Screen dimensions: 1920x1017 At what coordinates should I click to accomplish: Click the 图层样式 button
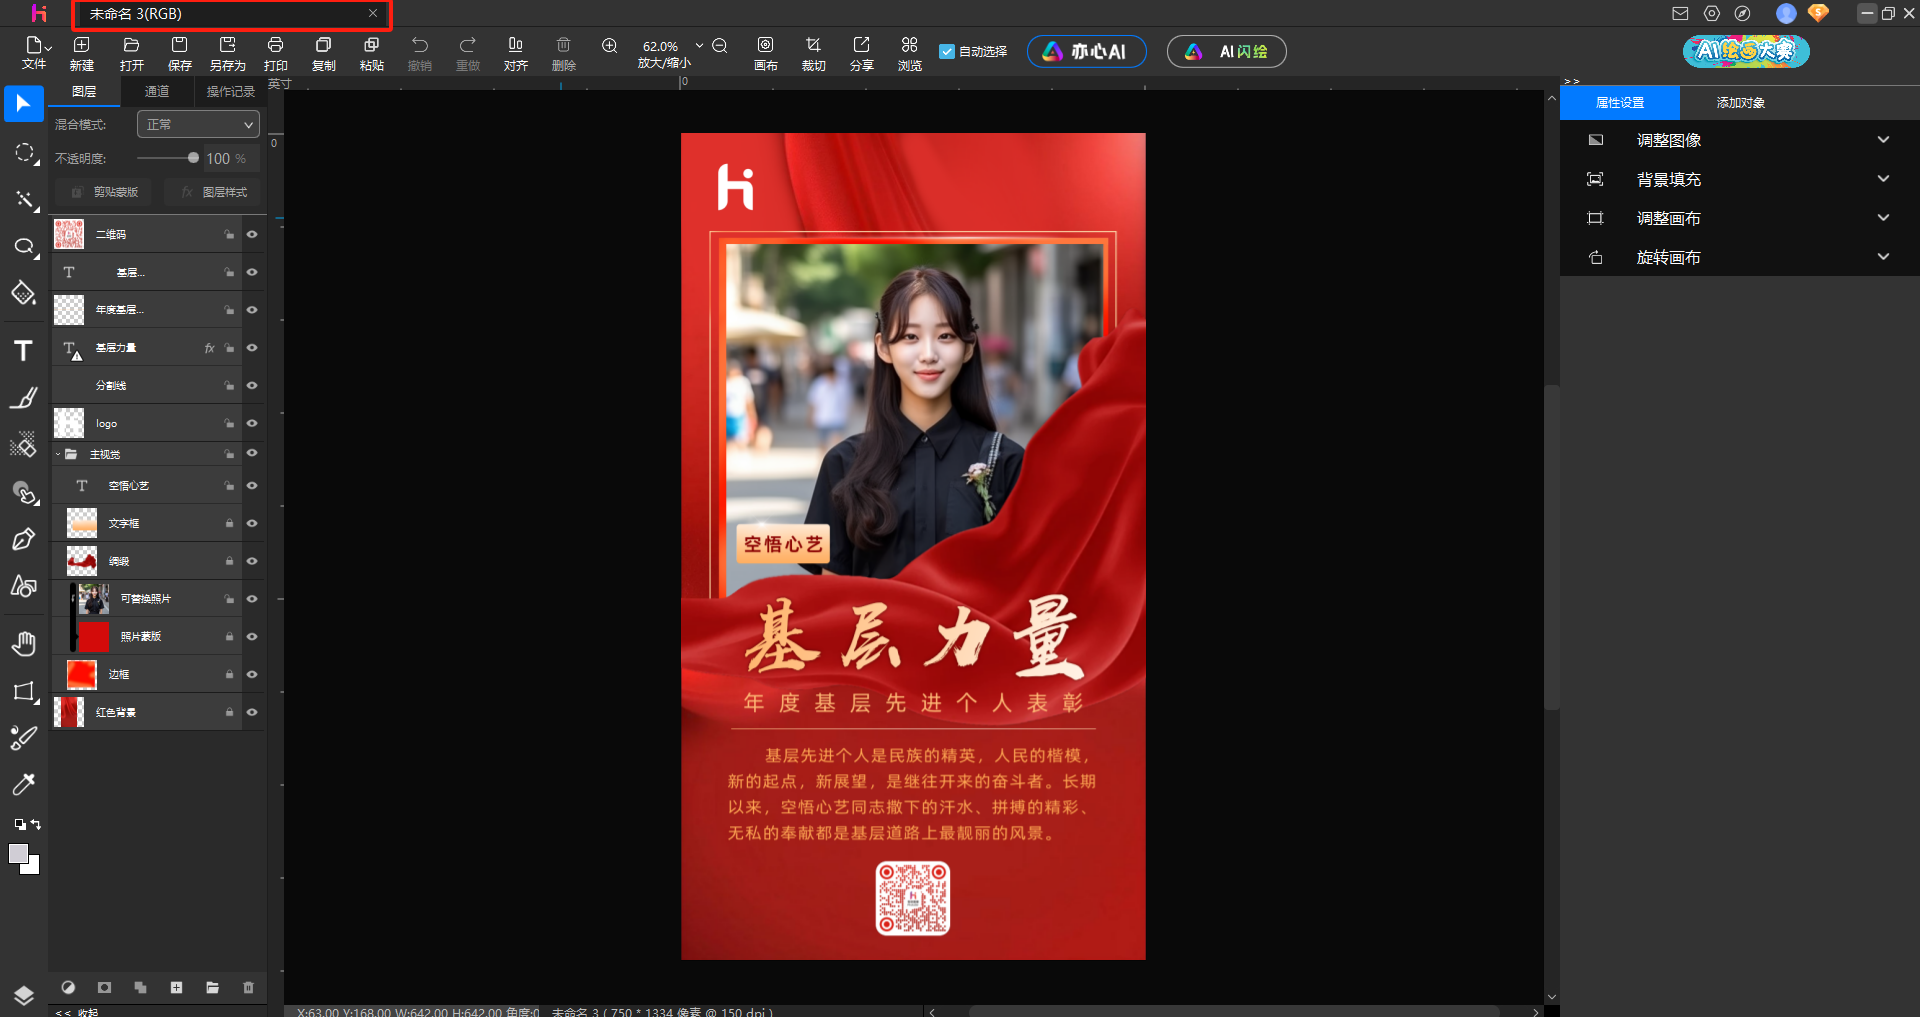211,191
